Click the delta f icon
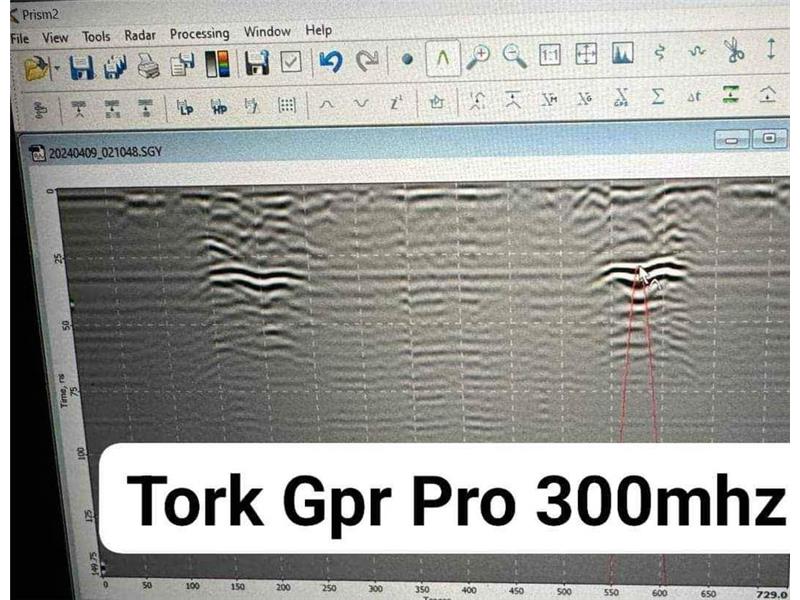 coord(694,96)
